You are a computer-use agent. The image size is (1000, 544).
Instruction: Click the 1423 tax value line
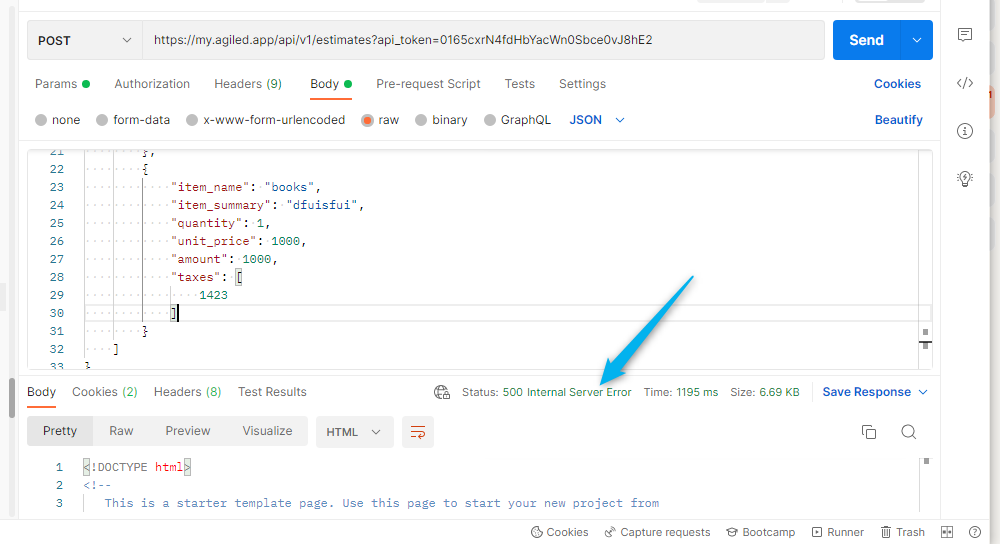point(213,295)
